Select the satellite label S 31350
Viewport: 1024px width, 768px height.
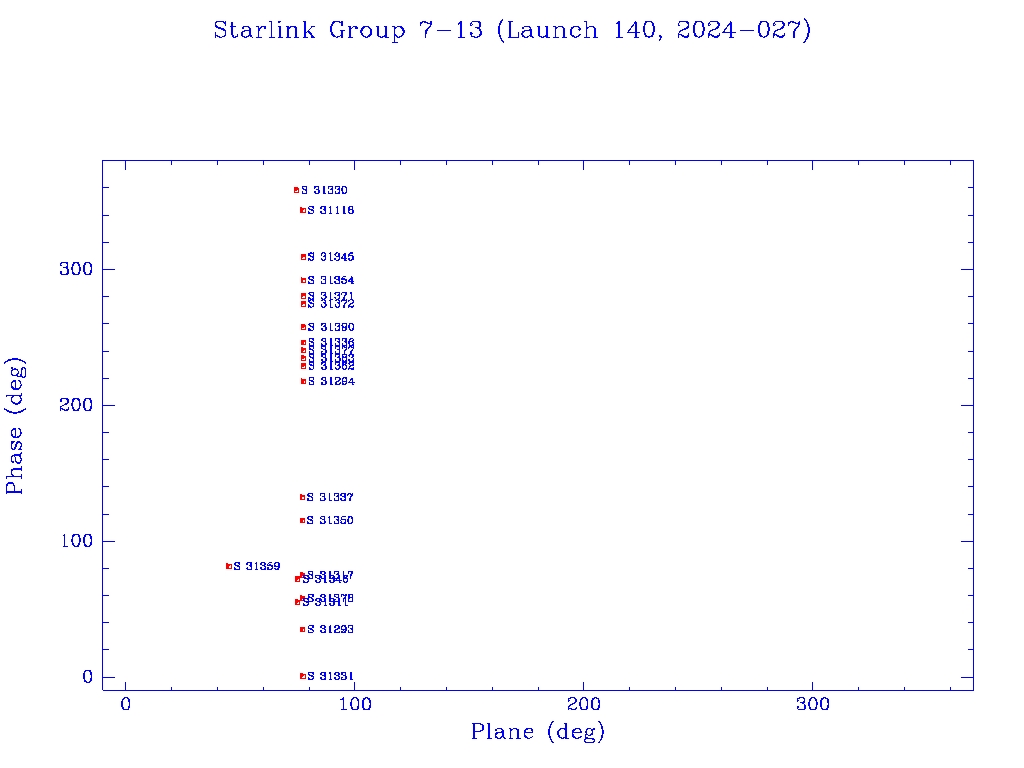[330, 520]
